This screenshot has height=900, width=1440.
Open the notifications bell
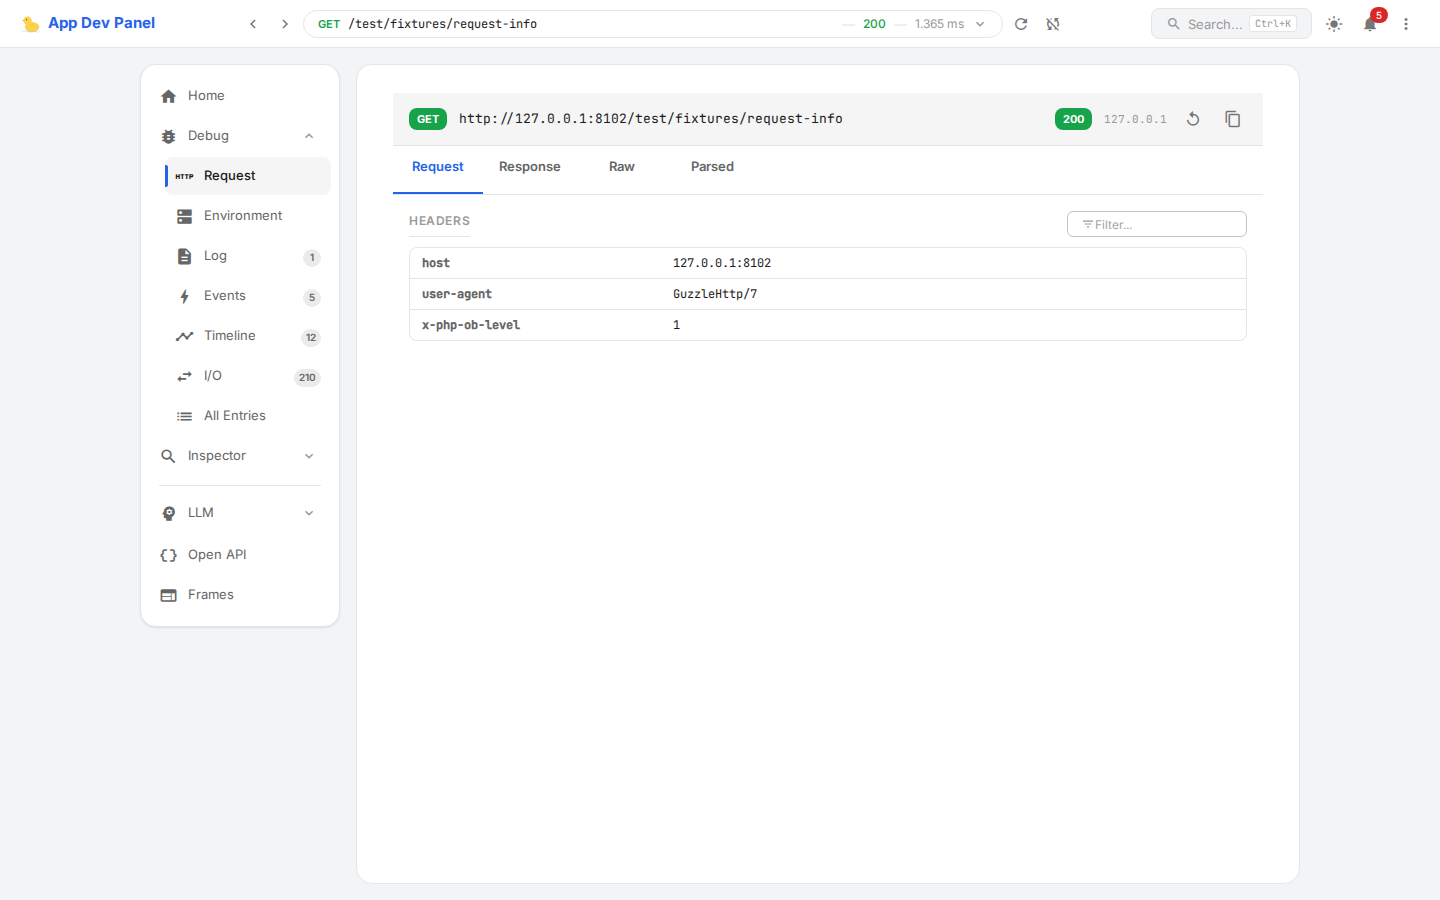tap(1370, 24)
